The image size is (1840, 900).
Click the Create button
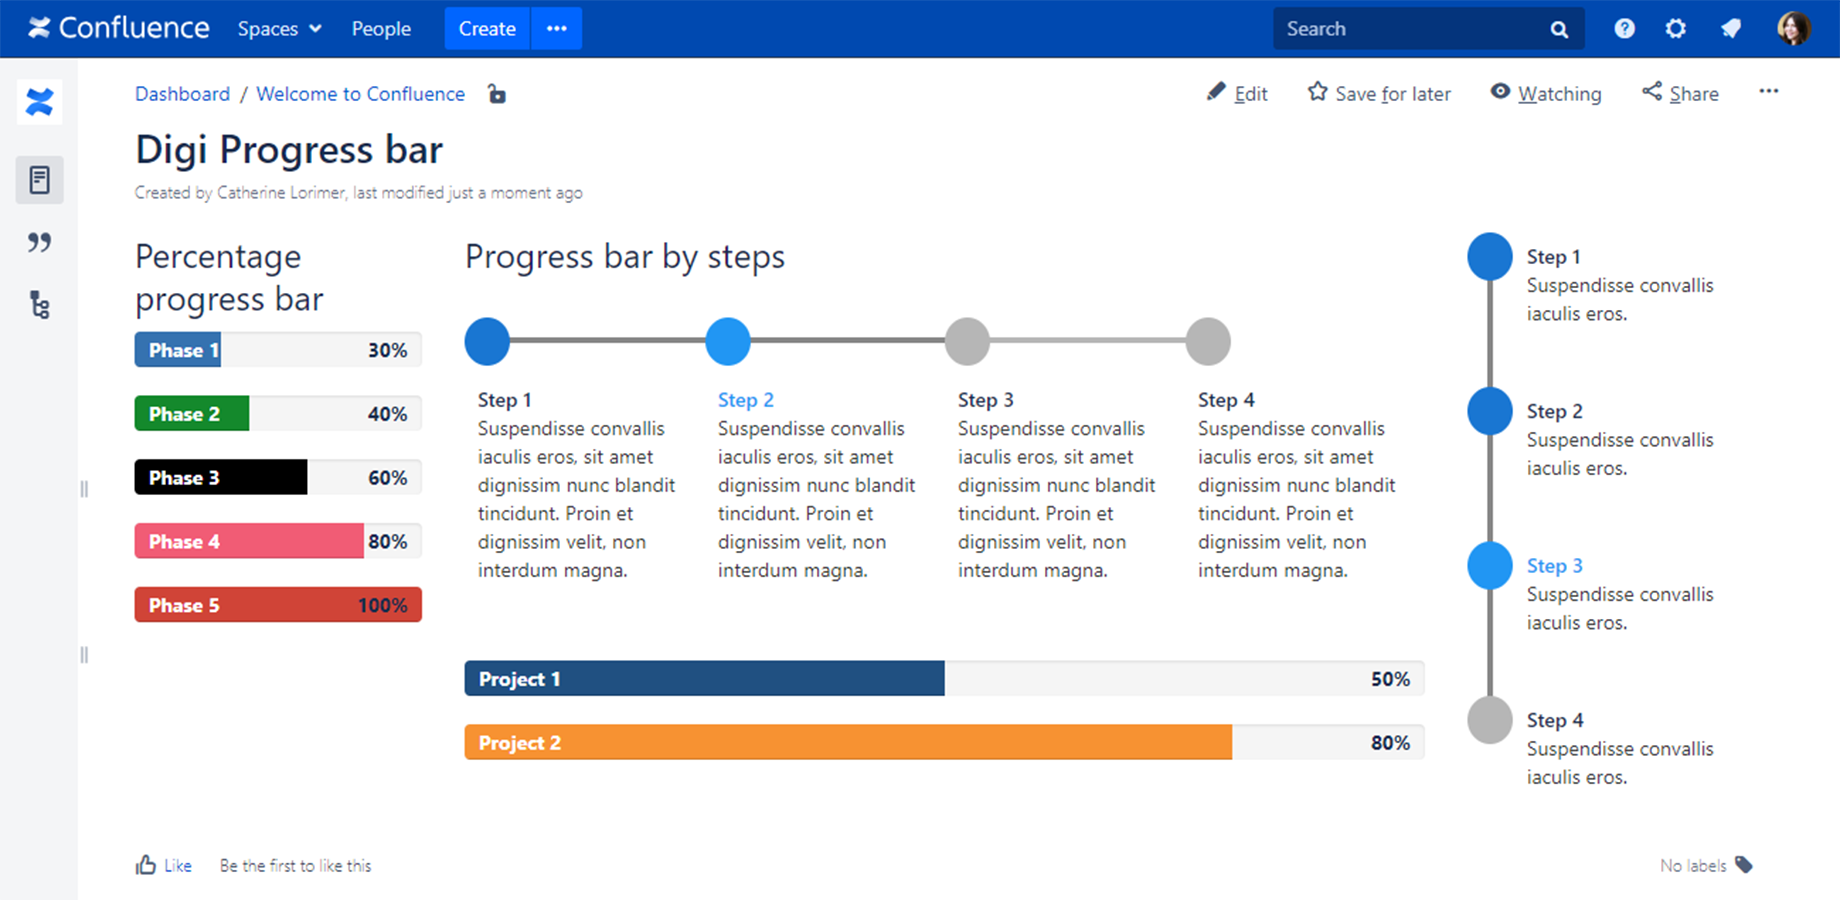(x=487, y=29)
